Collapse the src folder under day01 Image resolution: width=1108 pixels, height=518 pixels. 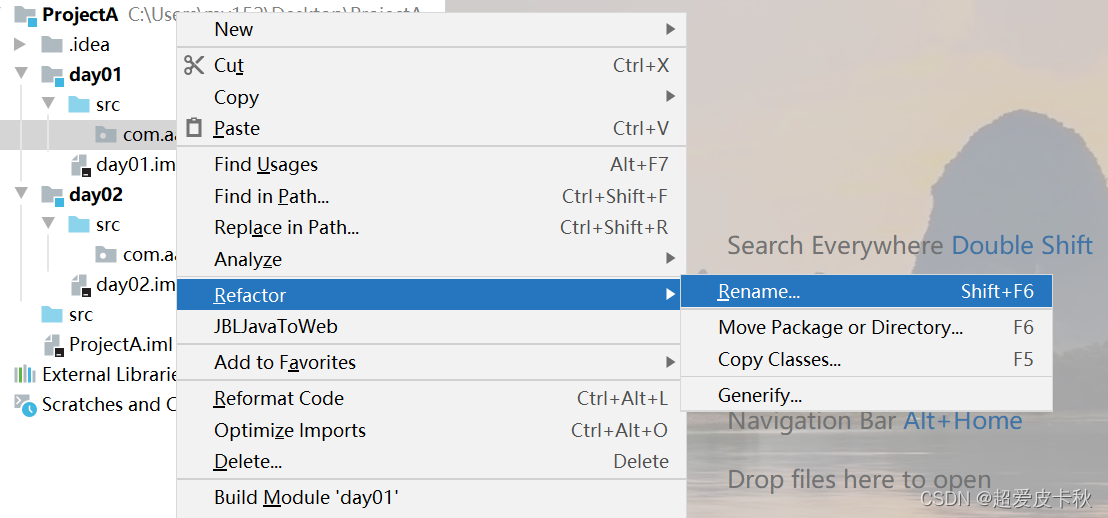pyautogui.click(x=48, y=104)
